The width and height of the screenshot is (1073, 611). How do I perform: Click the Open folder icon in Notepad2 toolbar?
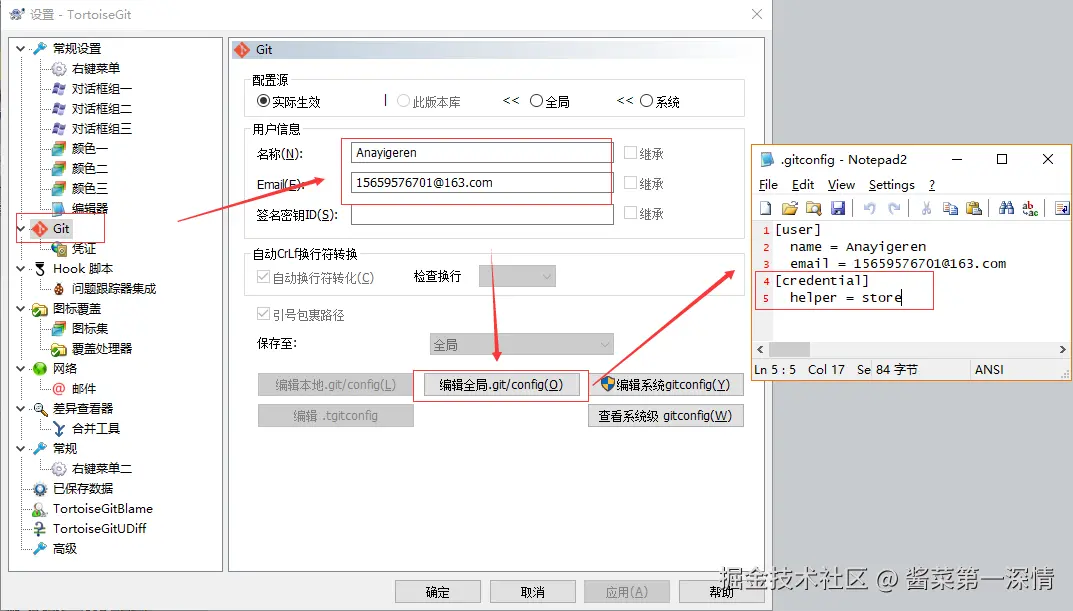click(x=790, y=208)
